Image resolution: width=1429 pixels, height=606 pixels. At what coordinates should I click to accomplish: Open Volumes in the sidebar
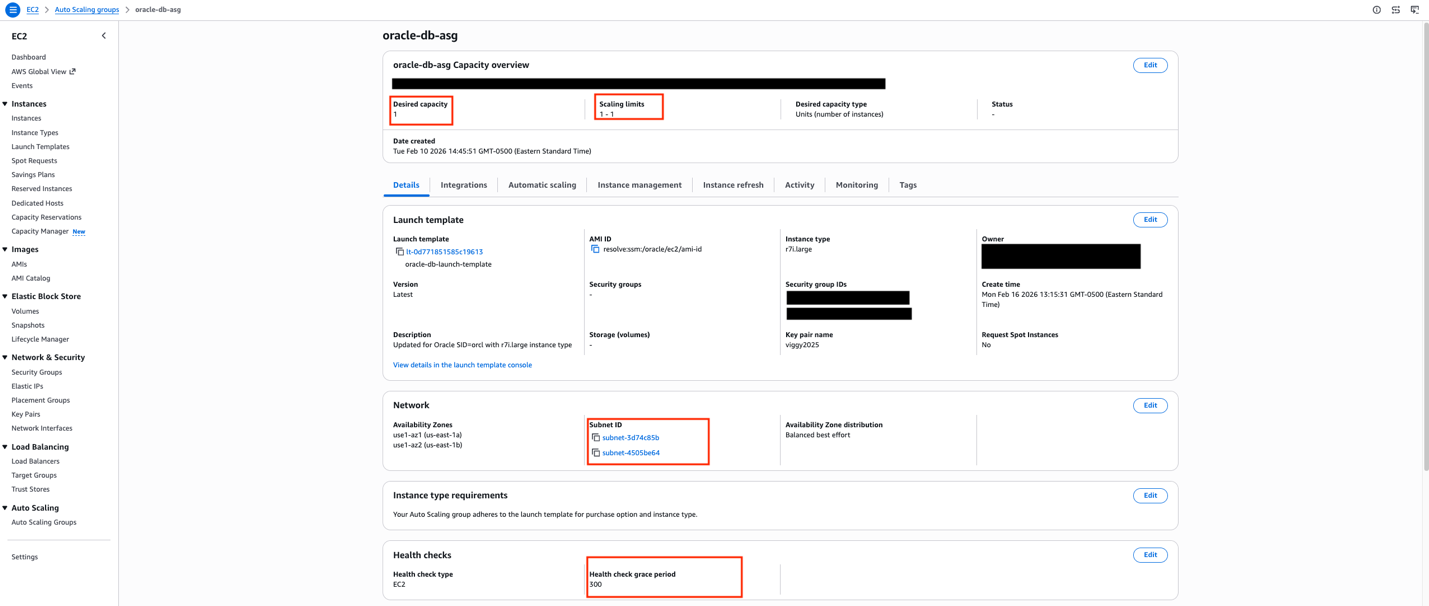click(25, 312)
